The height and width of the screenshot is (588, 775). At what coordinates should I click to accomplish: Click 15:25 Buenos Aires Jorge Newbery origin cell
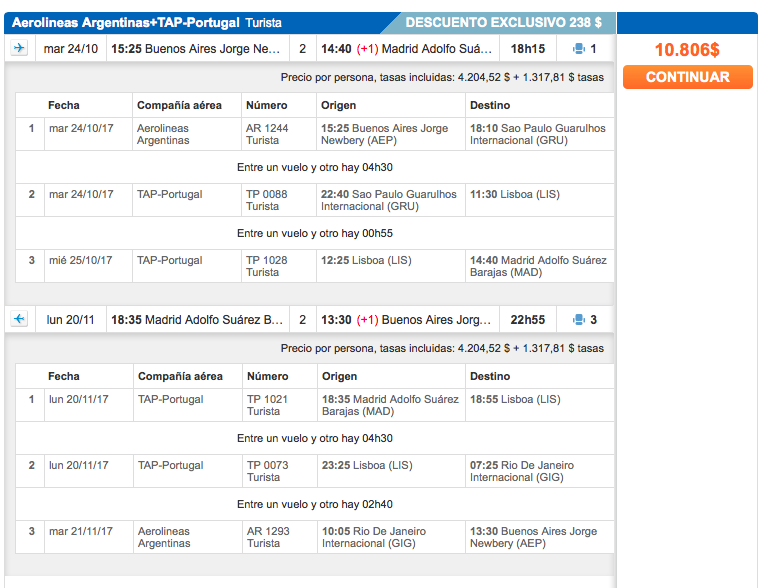point(390,134)
